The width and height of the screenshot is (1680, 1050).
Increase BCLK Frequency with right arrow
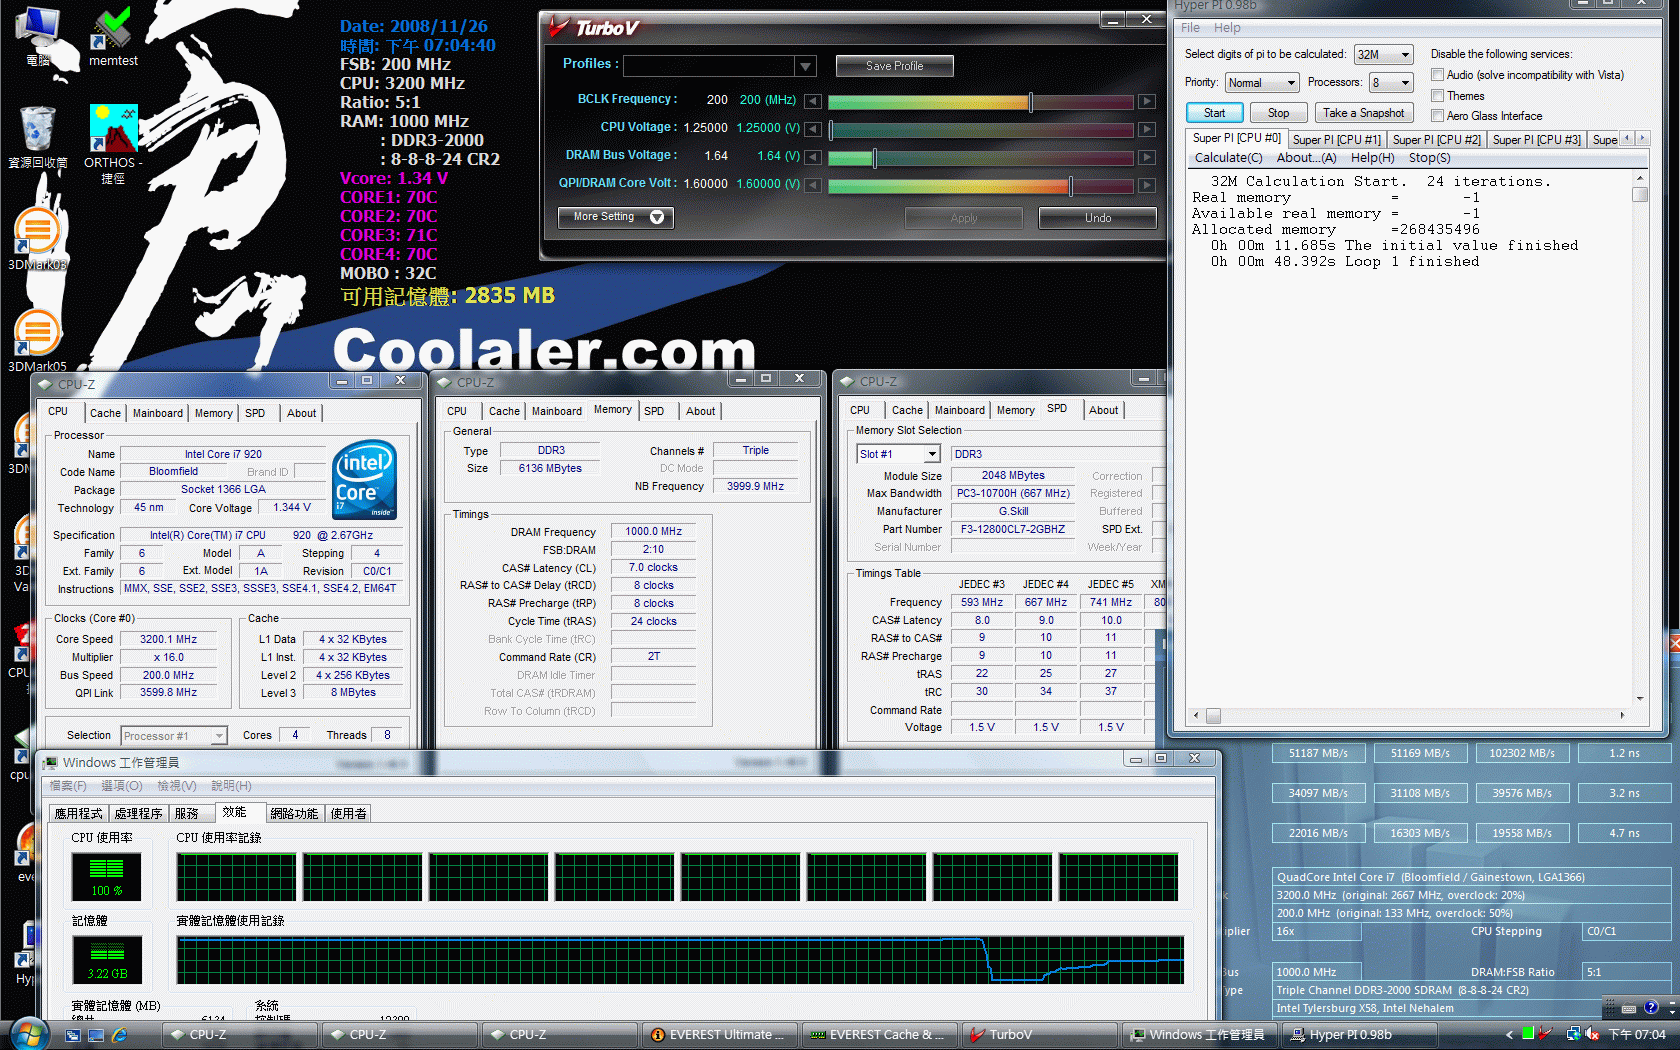click(x=1147, y=101)
